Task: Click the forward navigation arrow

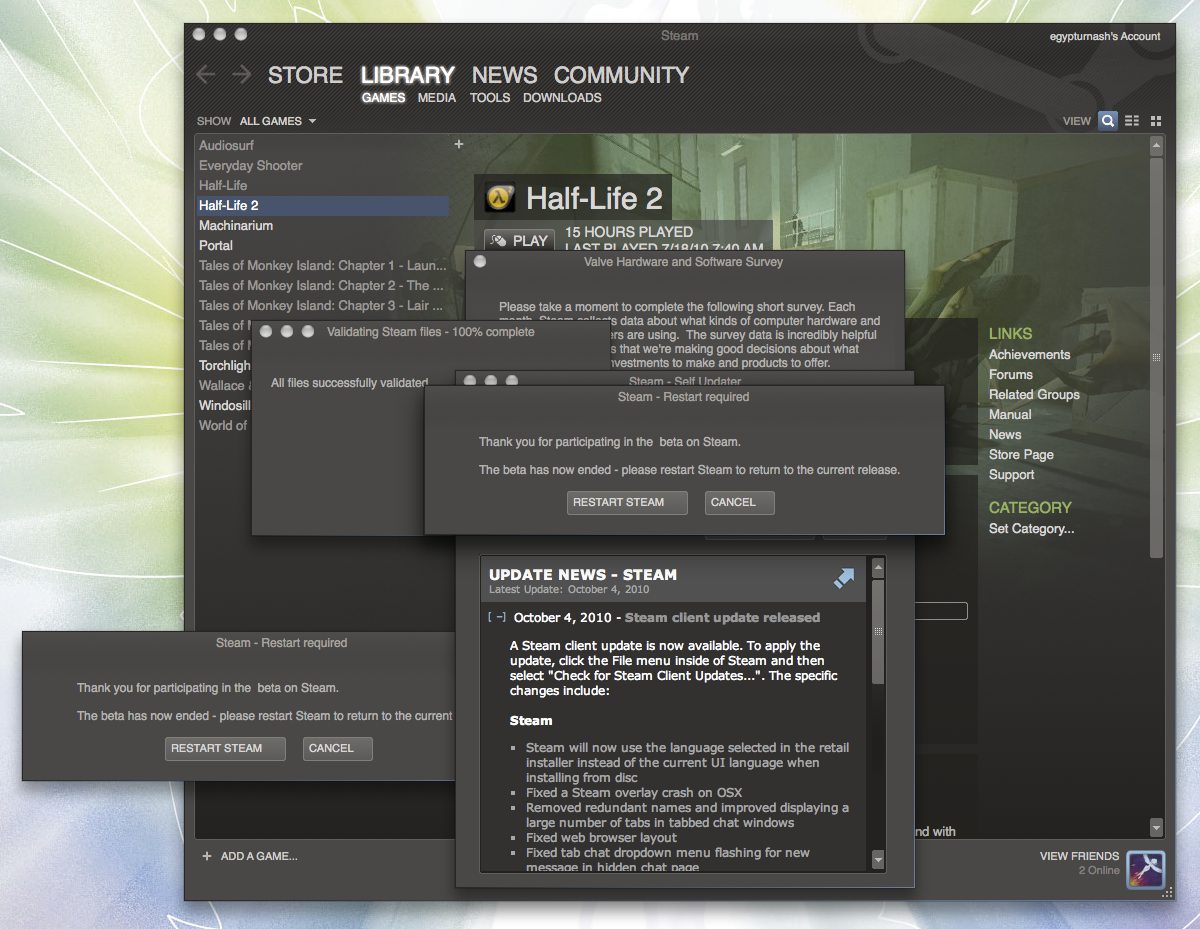Action: tap(241, 75)
